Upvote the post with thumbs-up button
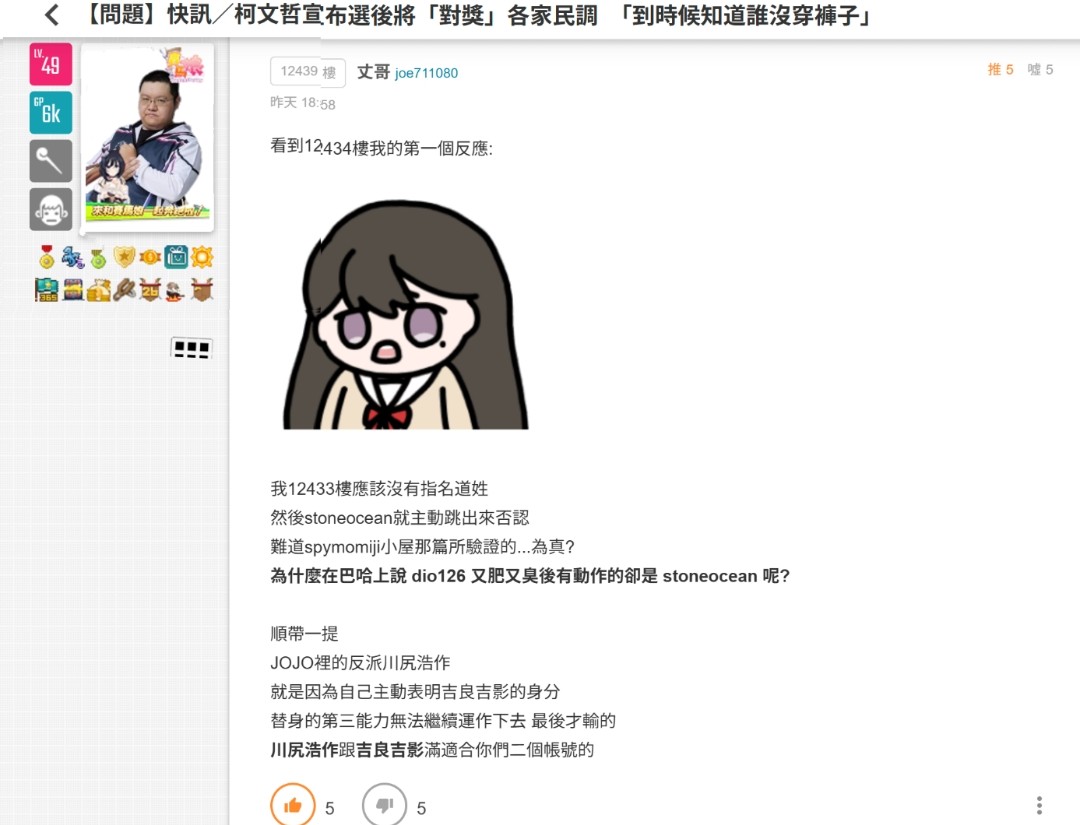The image size is (1080, 825). pos(293,804)
